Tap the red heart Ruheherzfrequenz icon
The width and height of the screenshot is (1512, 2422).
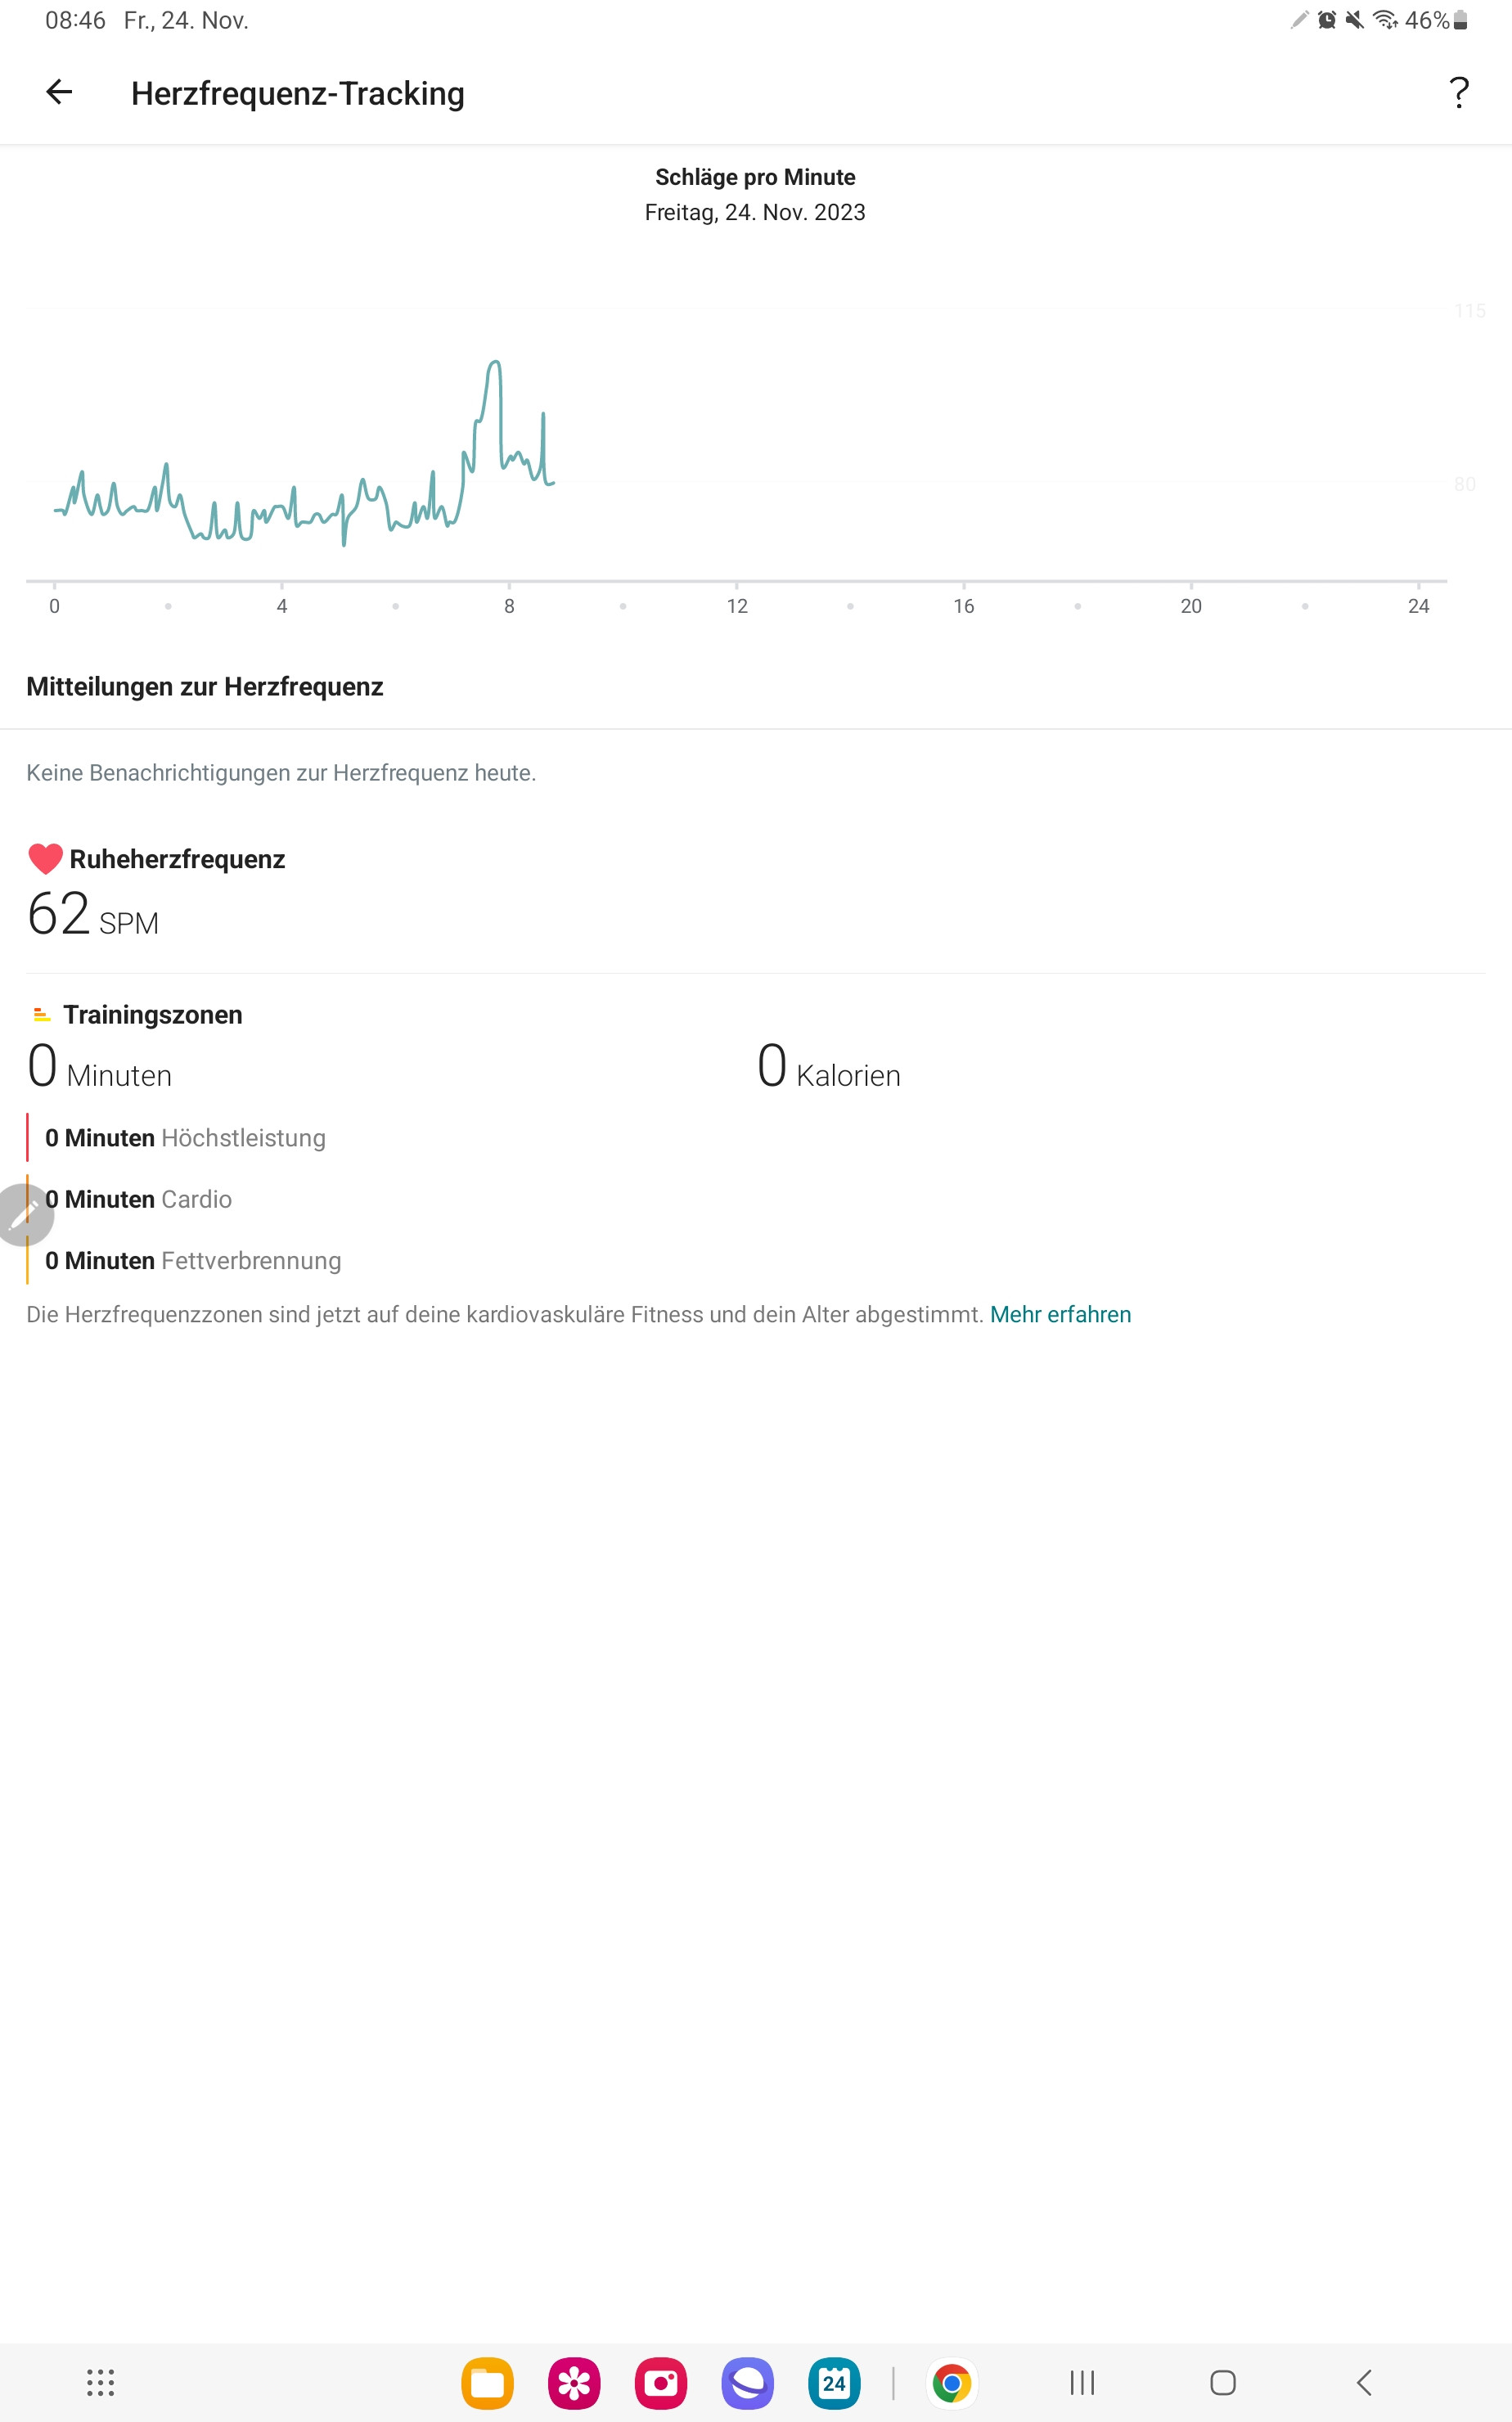45,858
